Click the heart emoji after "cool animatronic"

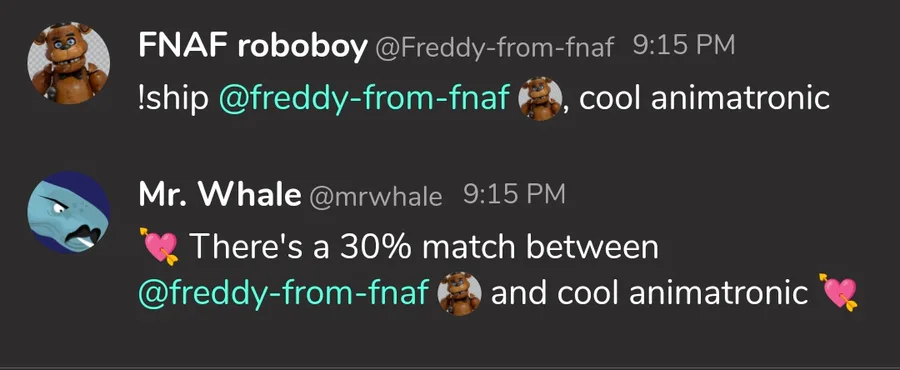tap(840, 293)
